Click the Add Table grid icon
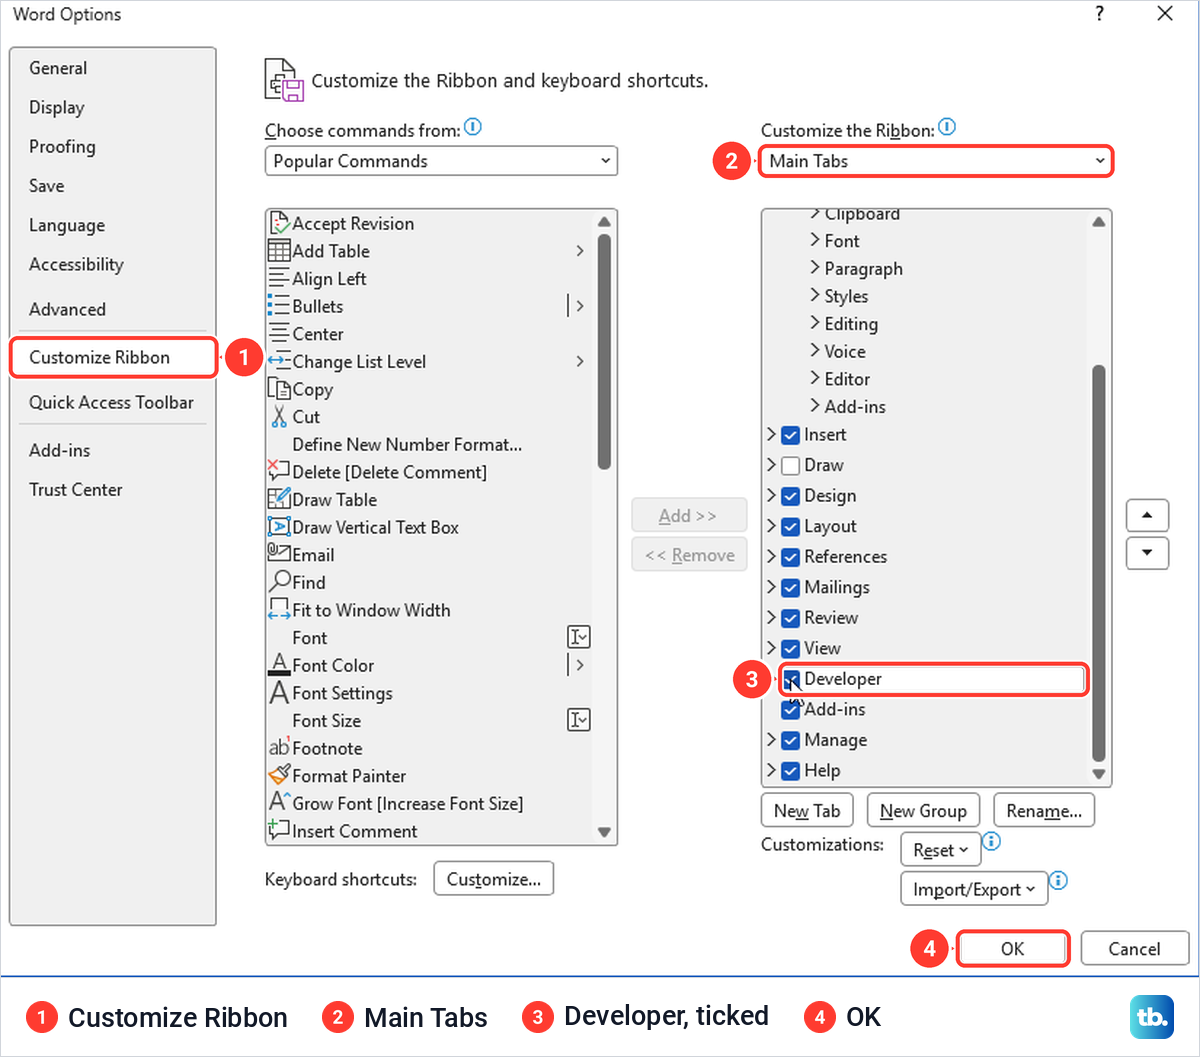This screenshot has height=1057, width=1200. coord(279,251)
